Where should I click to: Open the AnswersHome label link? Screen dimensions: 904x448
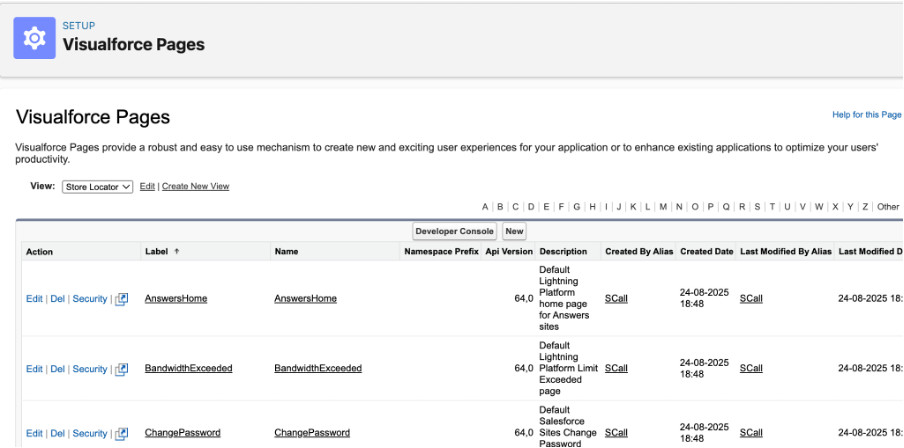pos(176,299)
